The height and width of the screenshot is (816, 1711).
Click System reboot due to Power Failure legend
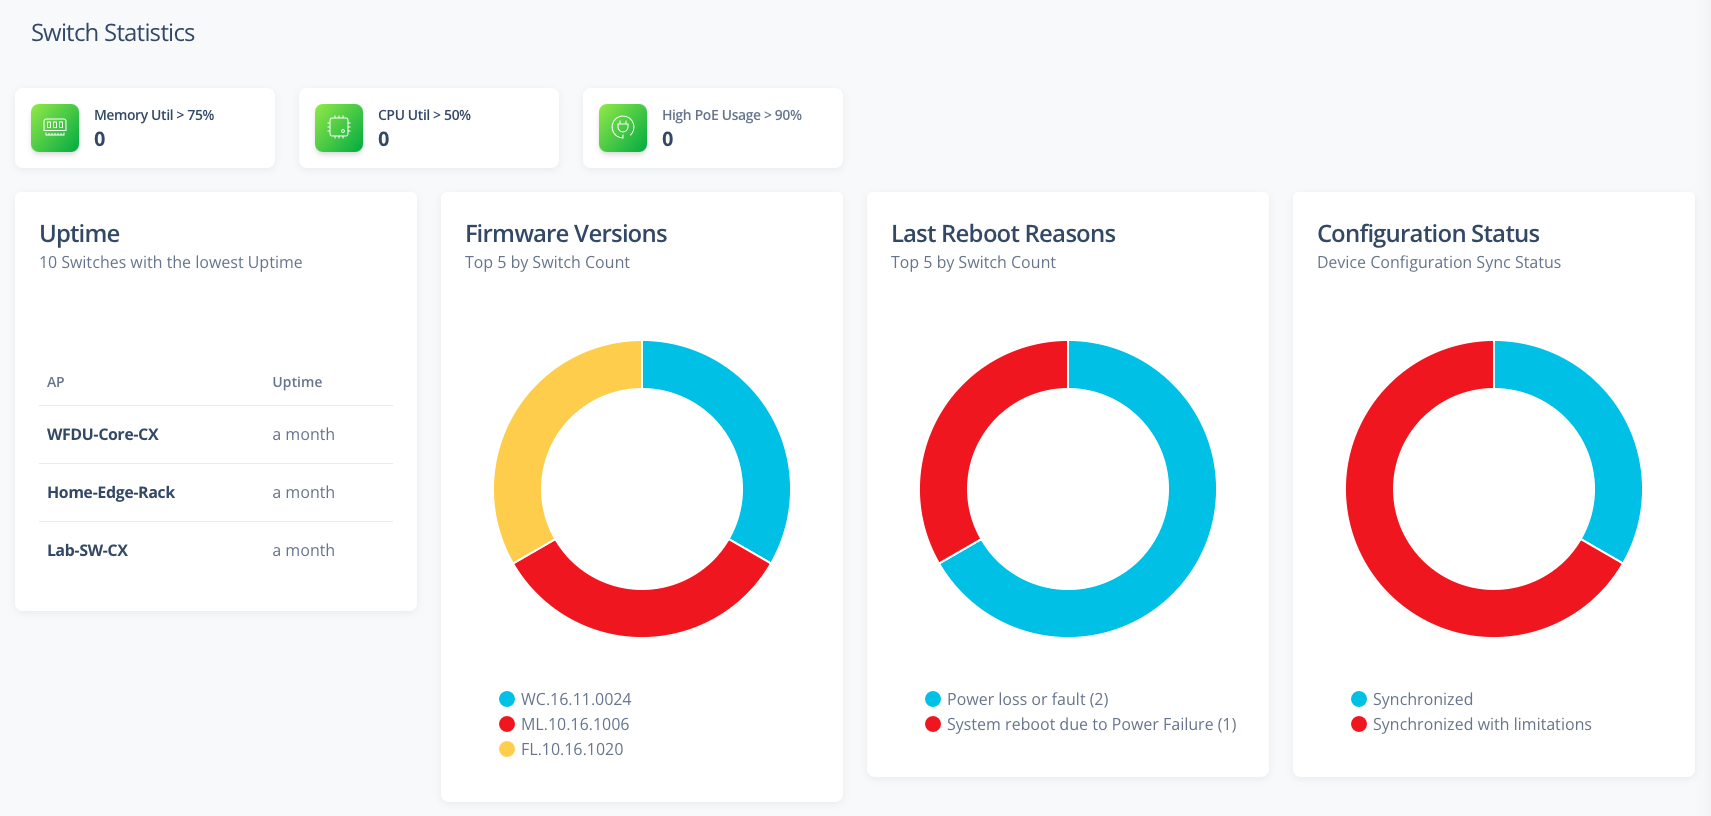1091,724
